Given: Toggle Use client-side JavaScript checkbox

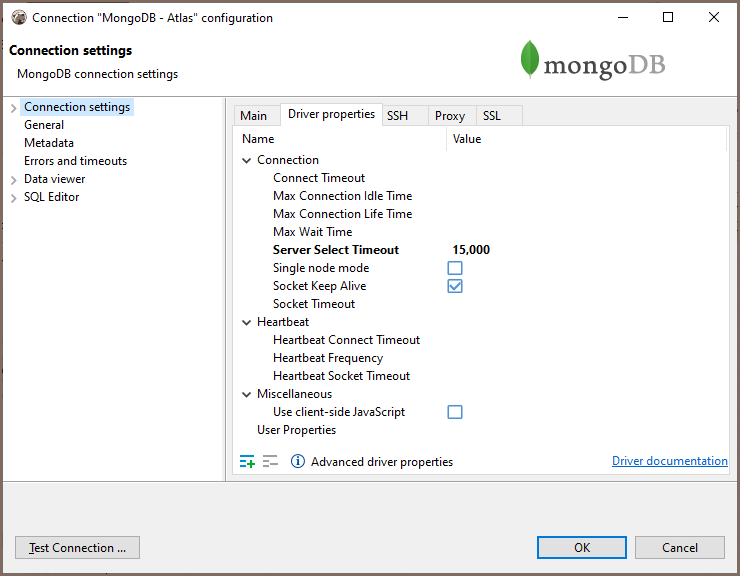Looking at the screenshot, I should click(455, 412).
